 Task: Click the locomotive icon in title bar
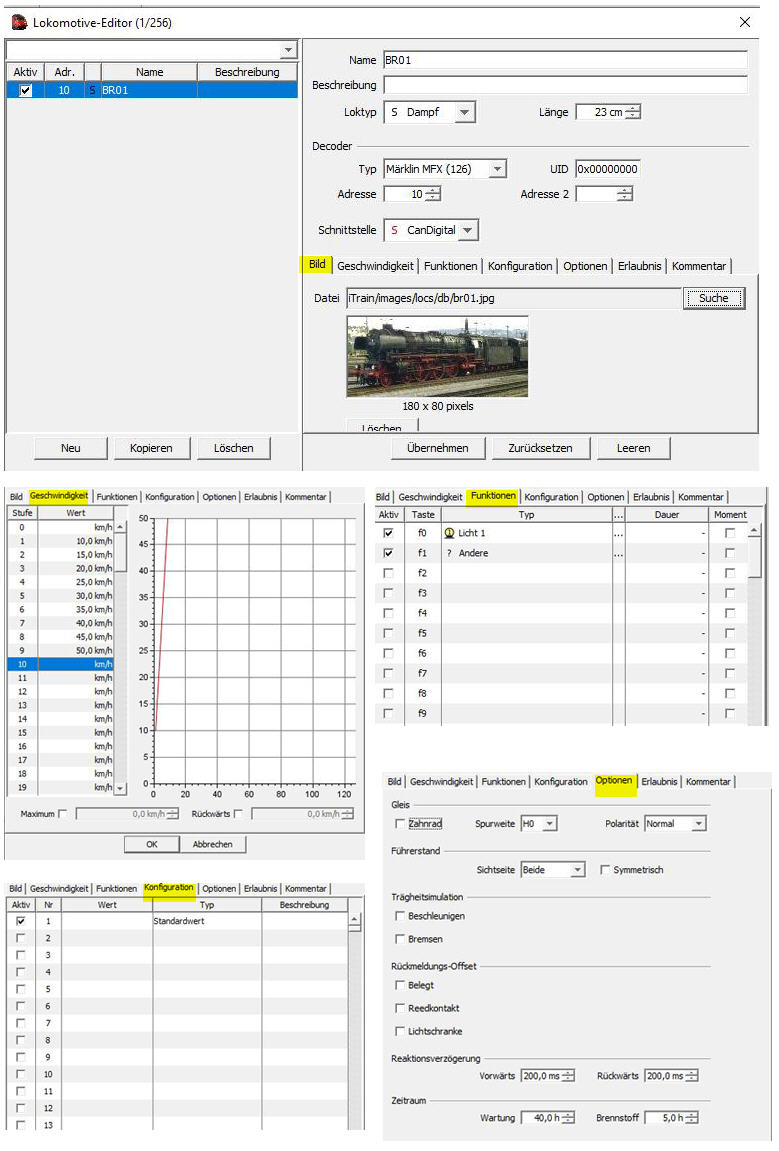coord(18,22)
